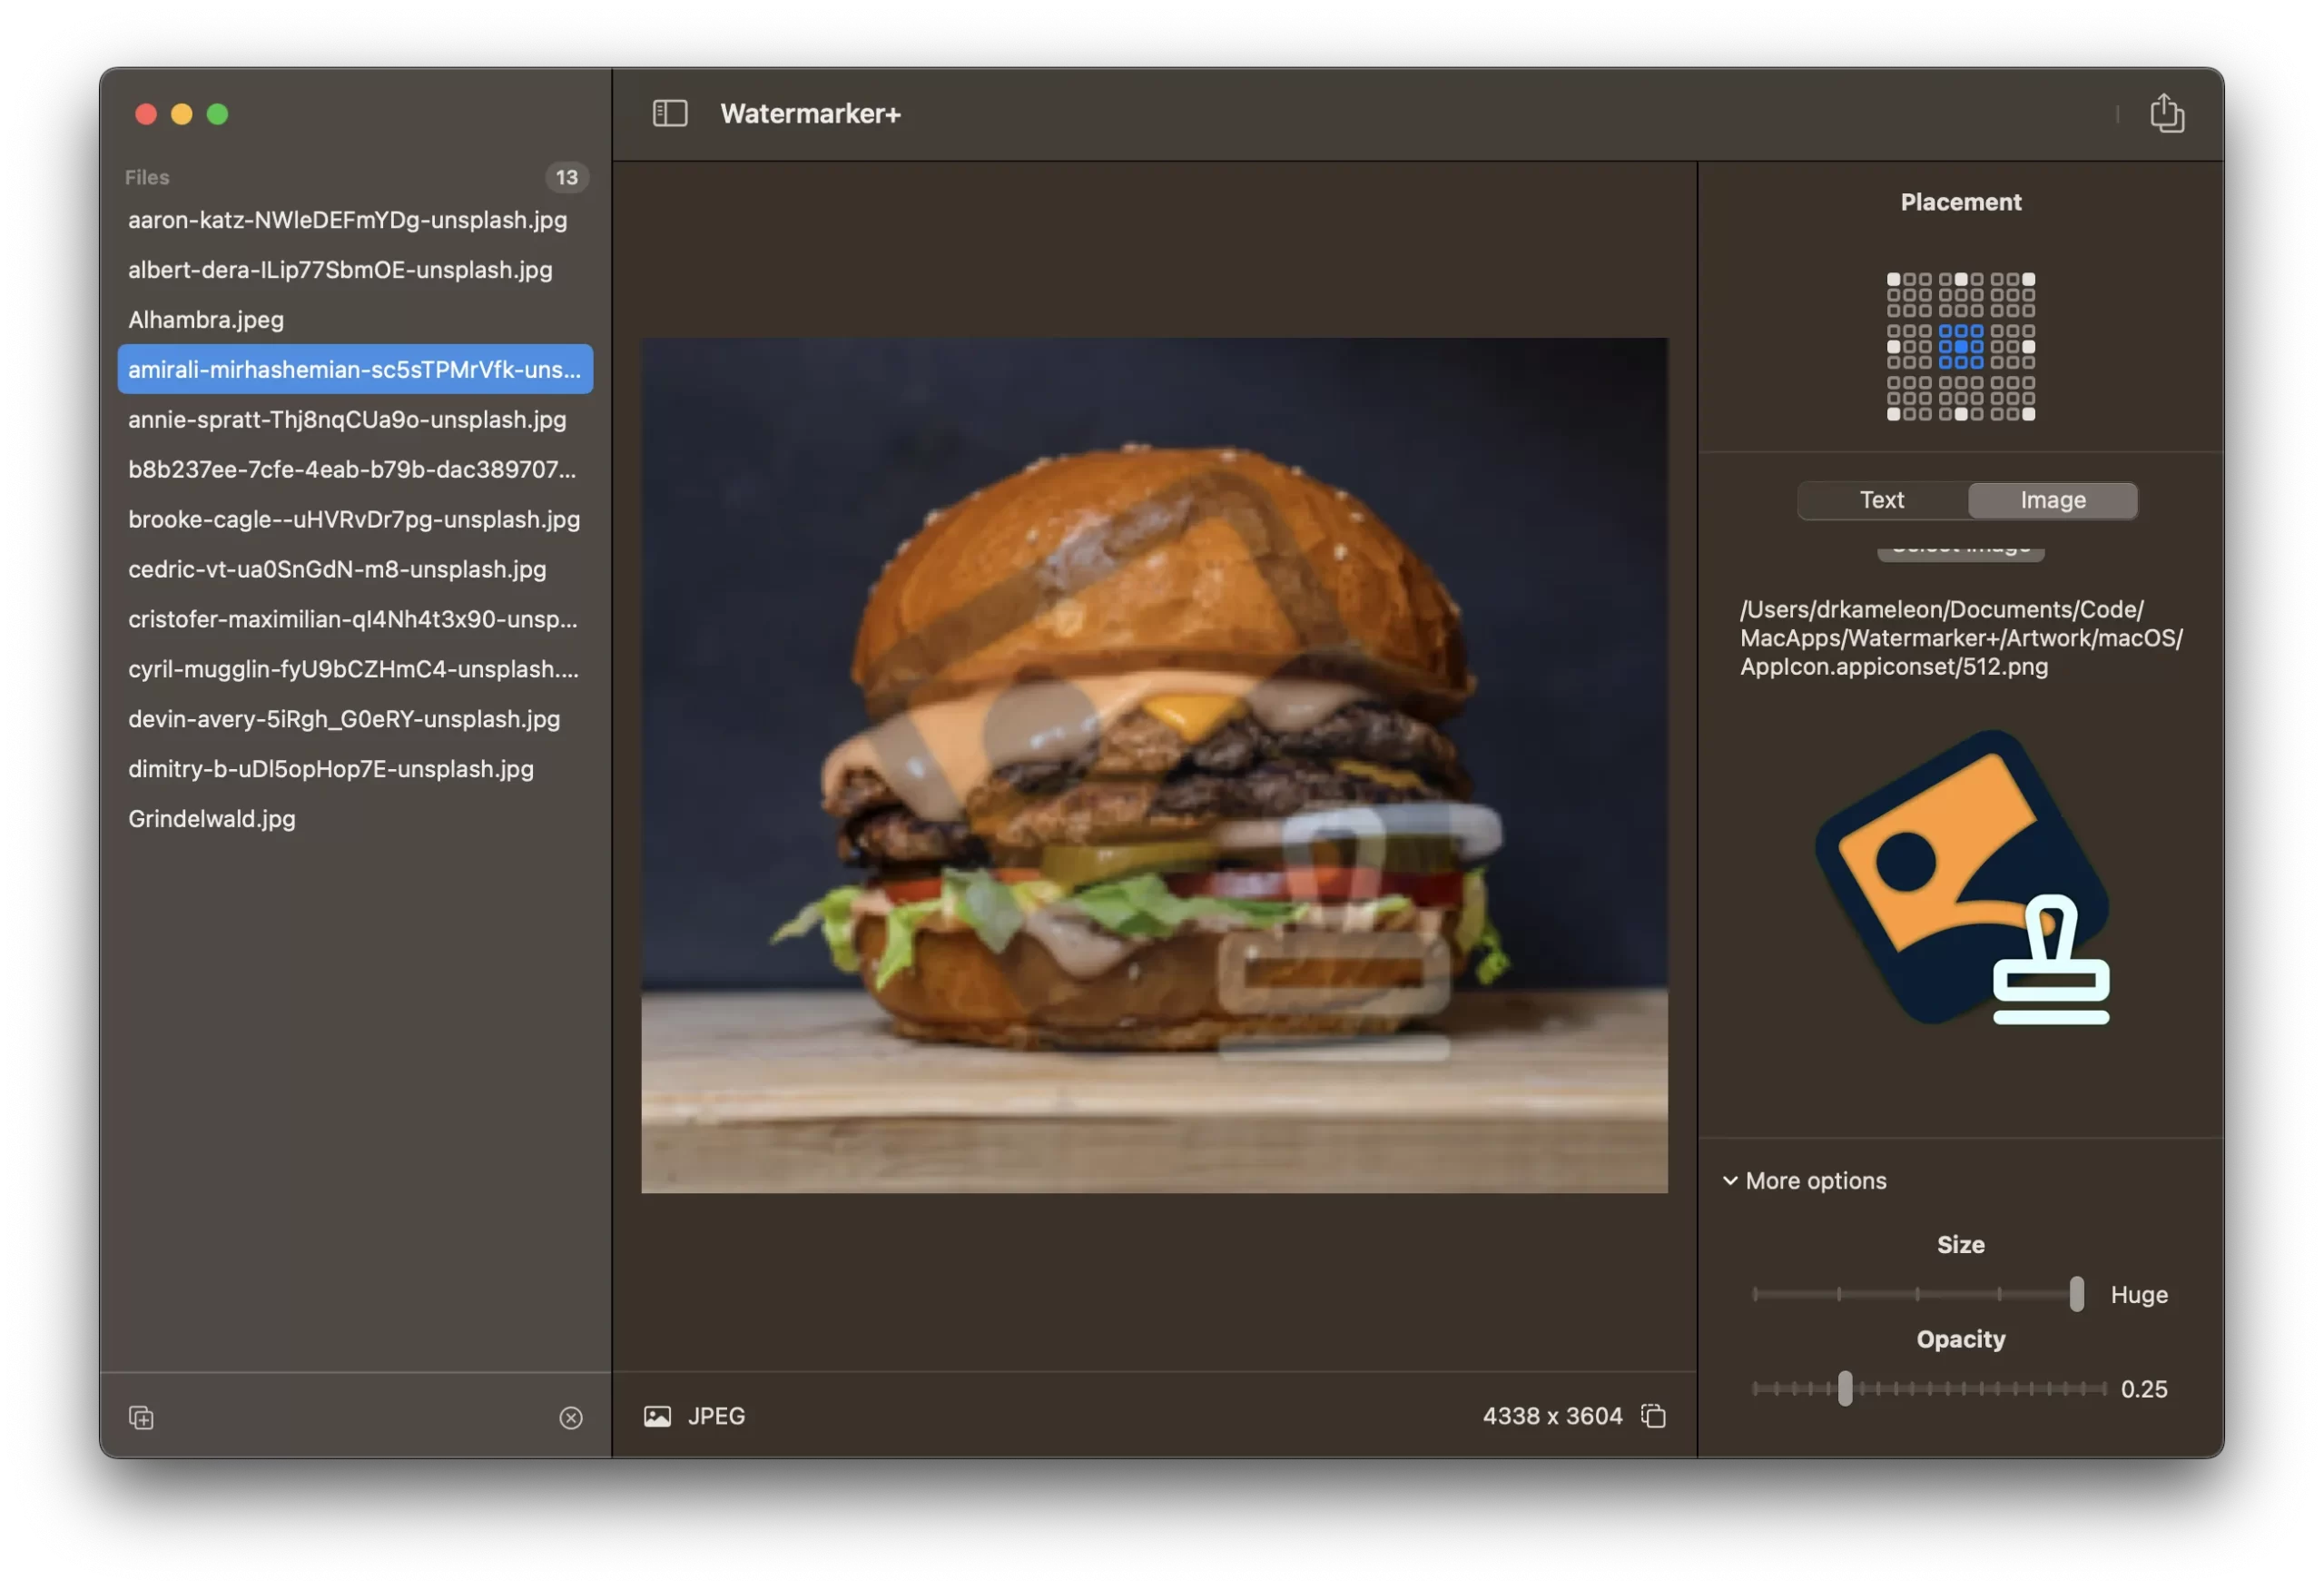Viewport: 2324px width, 1590px height.
Task: Collapse the More options section
Action: 1730,1180
